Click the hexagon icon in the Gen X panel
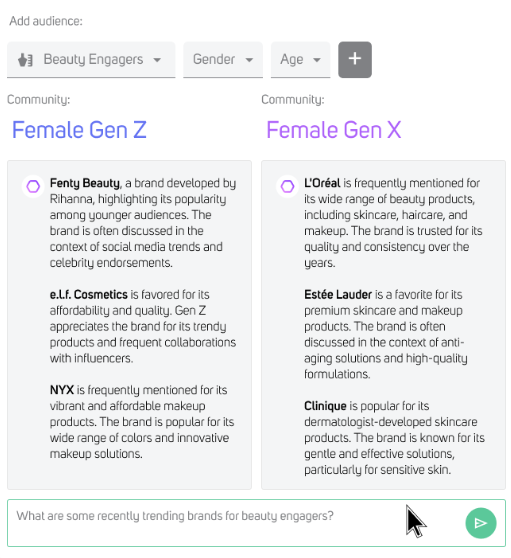This screenshot has width=511, height=558. [x=288, y=186]
